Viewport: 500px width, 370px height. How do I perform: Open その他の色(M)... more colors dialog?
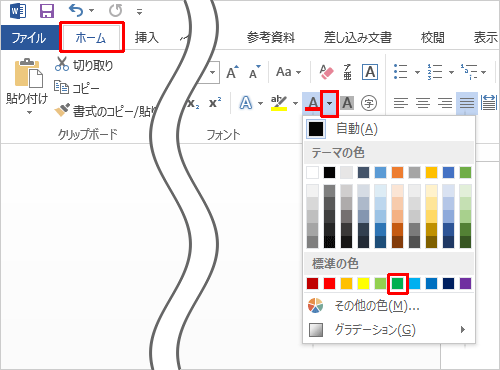tap(389, 305)
